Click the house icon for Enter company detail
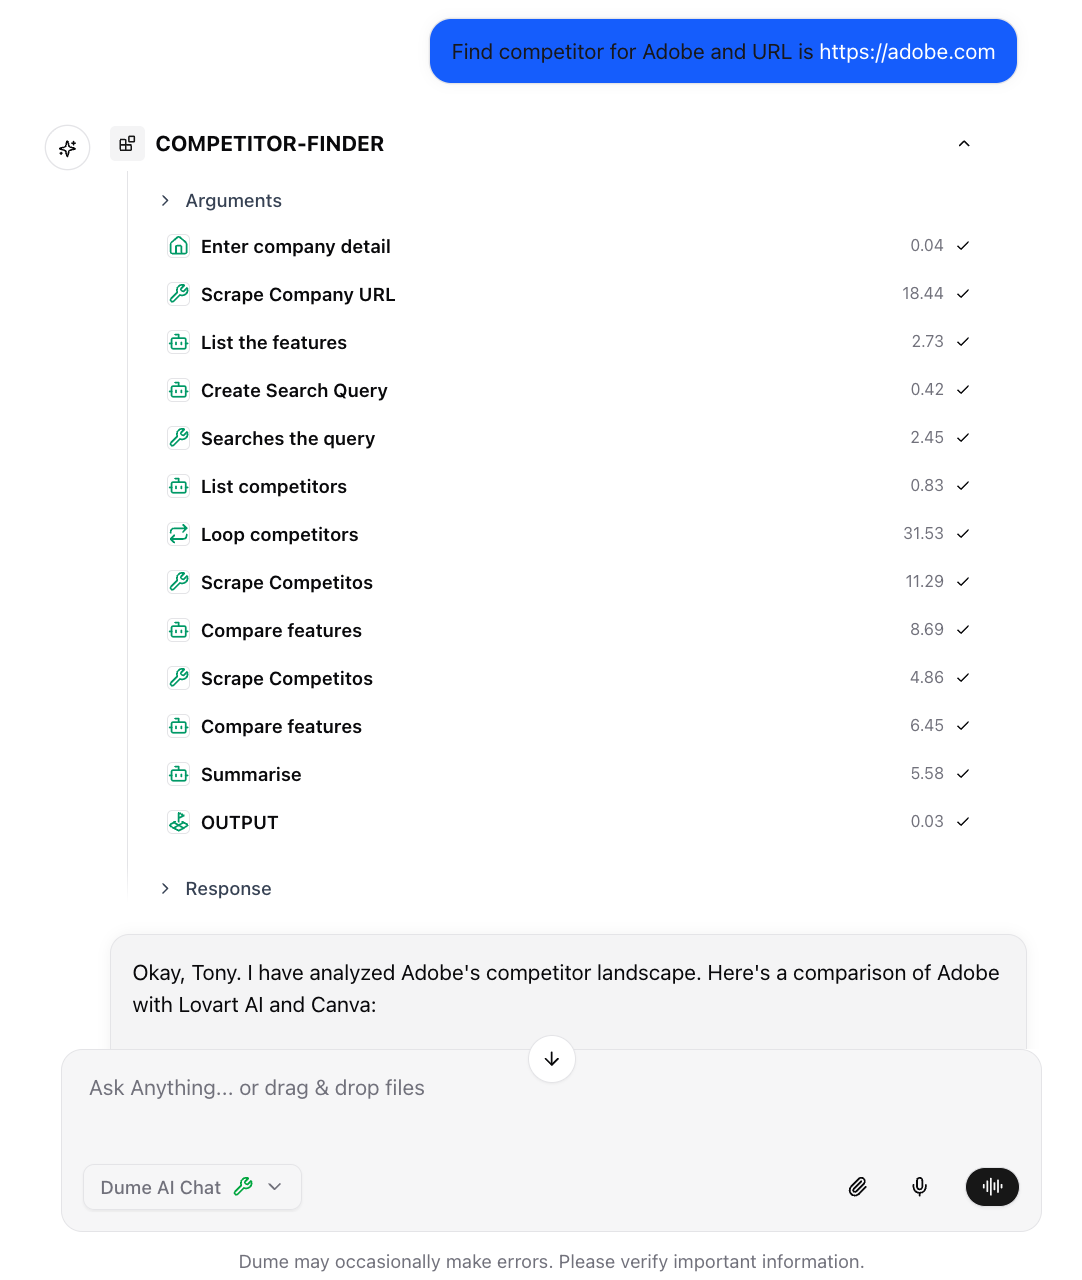This screenshot has height=1280, width=1082. (x=178, y=245)
